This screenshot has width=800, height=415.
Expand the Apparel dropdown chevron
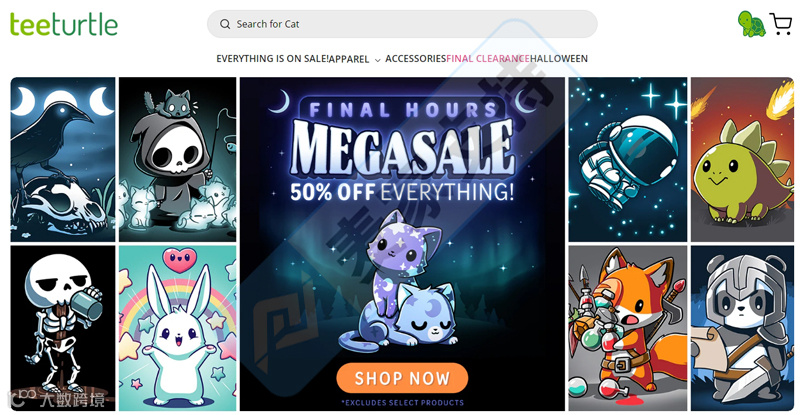pos(378,60)
